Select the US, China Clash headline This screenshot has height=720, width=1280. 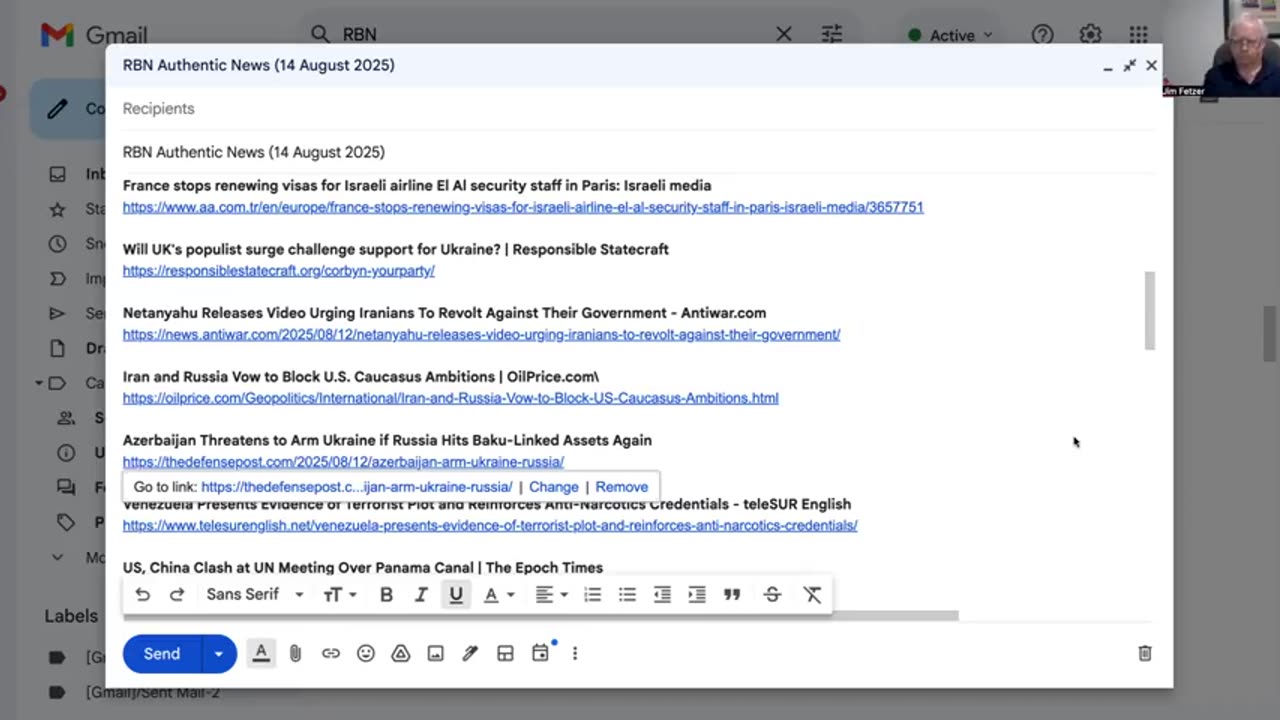[x=363, y=567]
